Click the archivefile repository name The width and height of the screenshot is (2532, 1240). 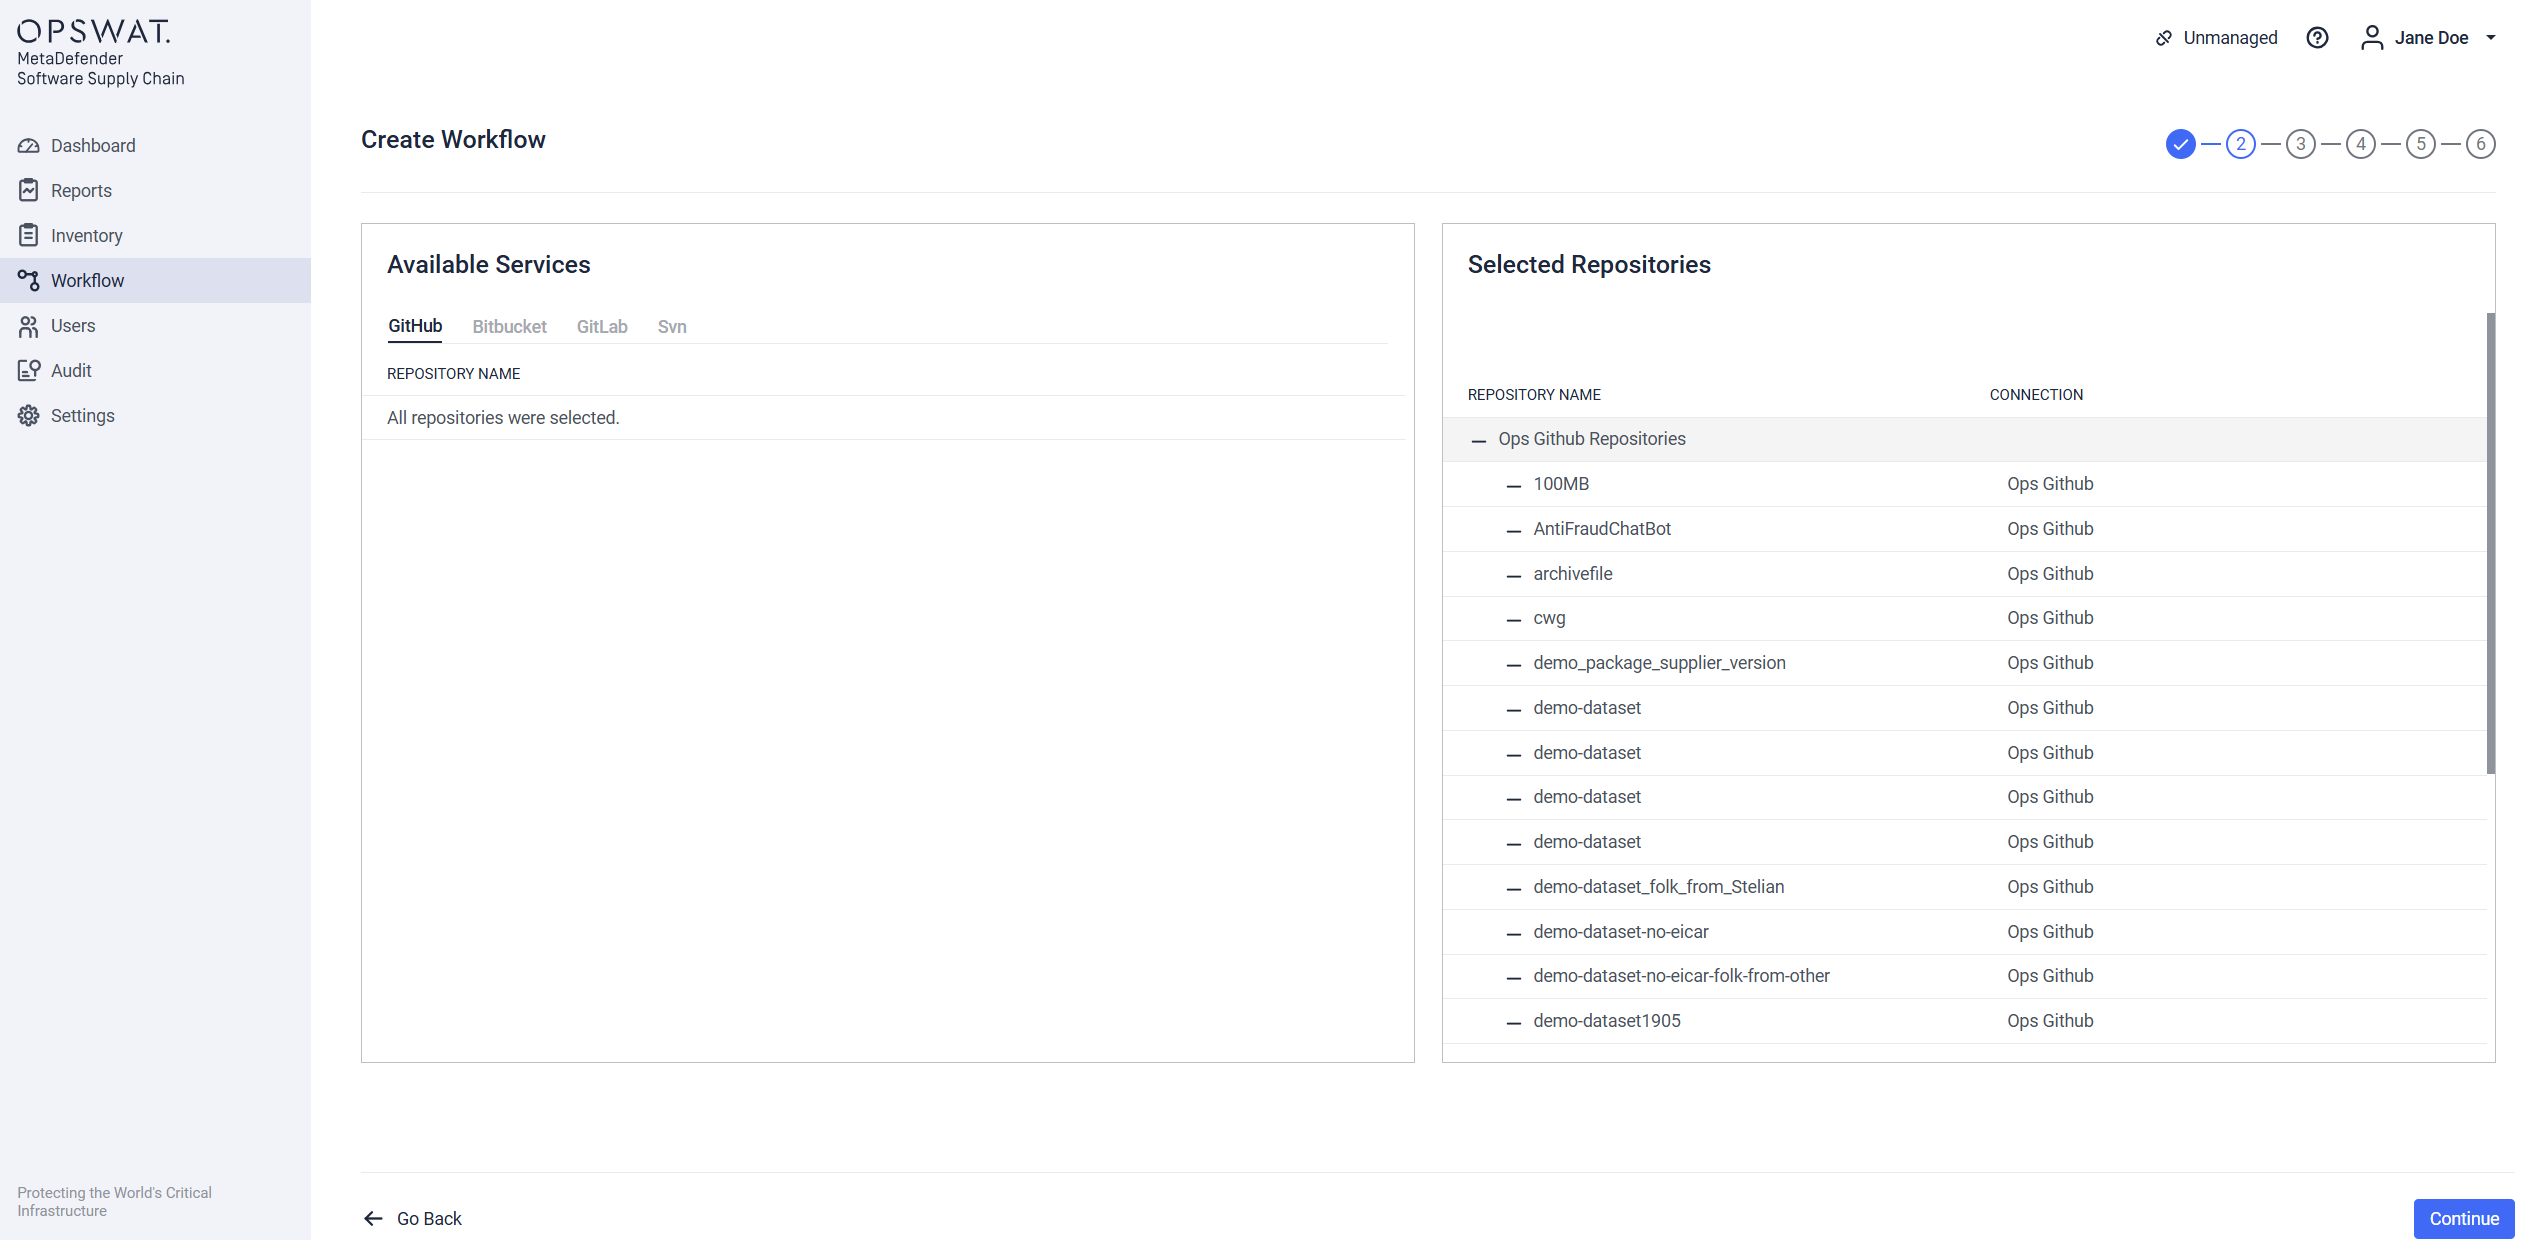[1572, 574]
